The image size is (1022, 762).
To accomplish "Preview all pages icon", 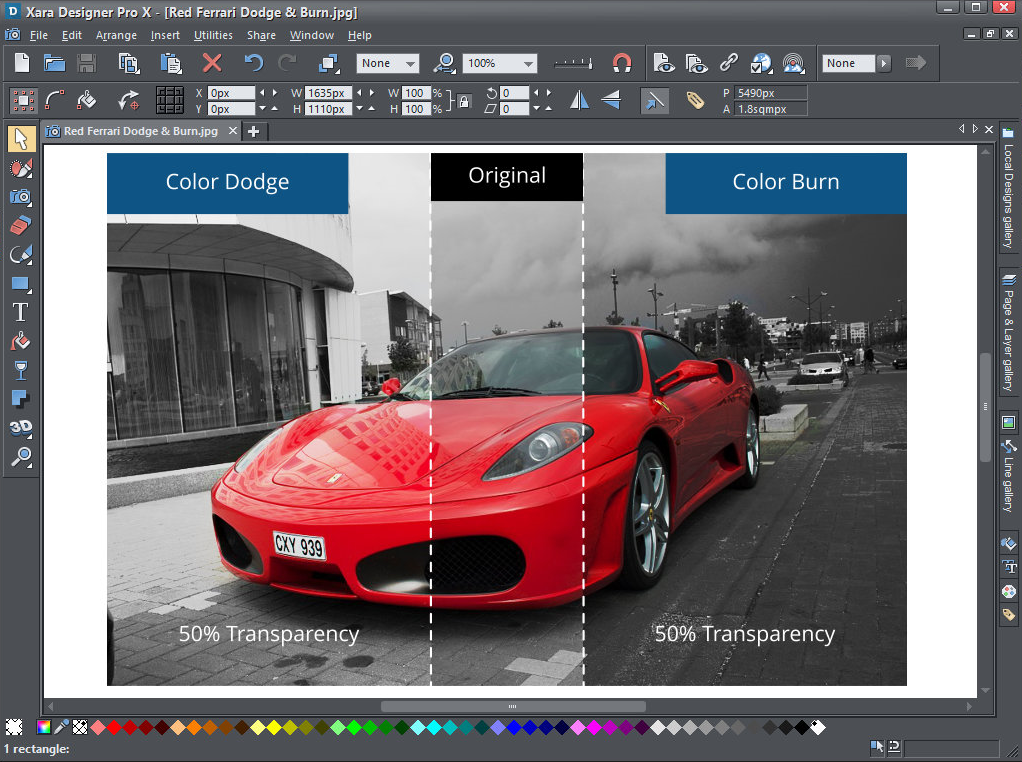I will [x=696, y=63].
